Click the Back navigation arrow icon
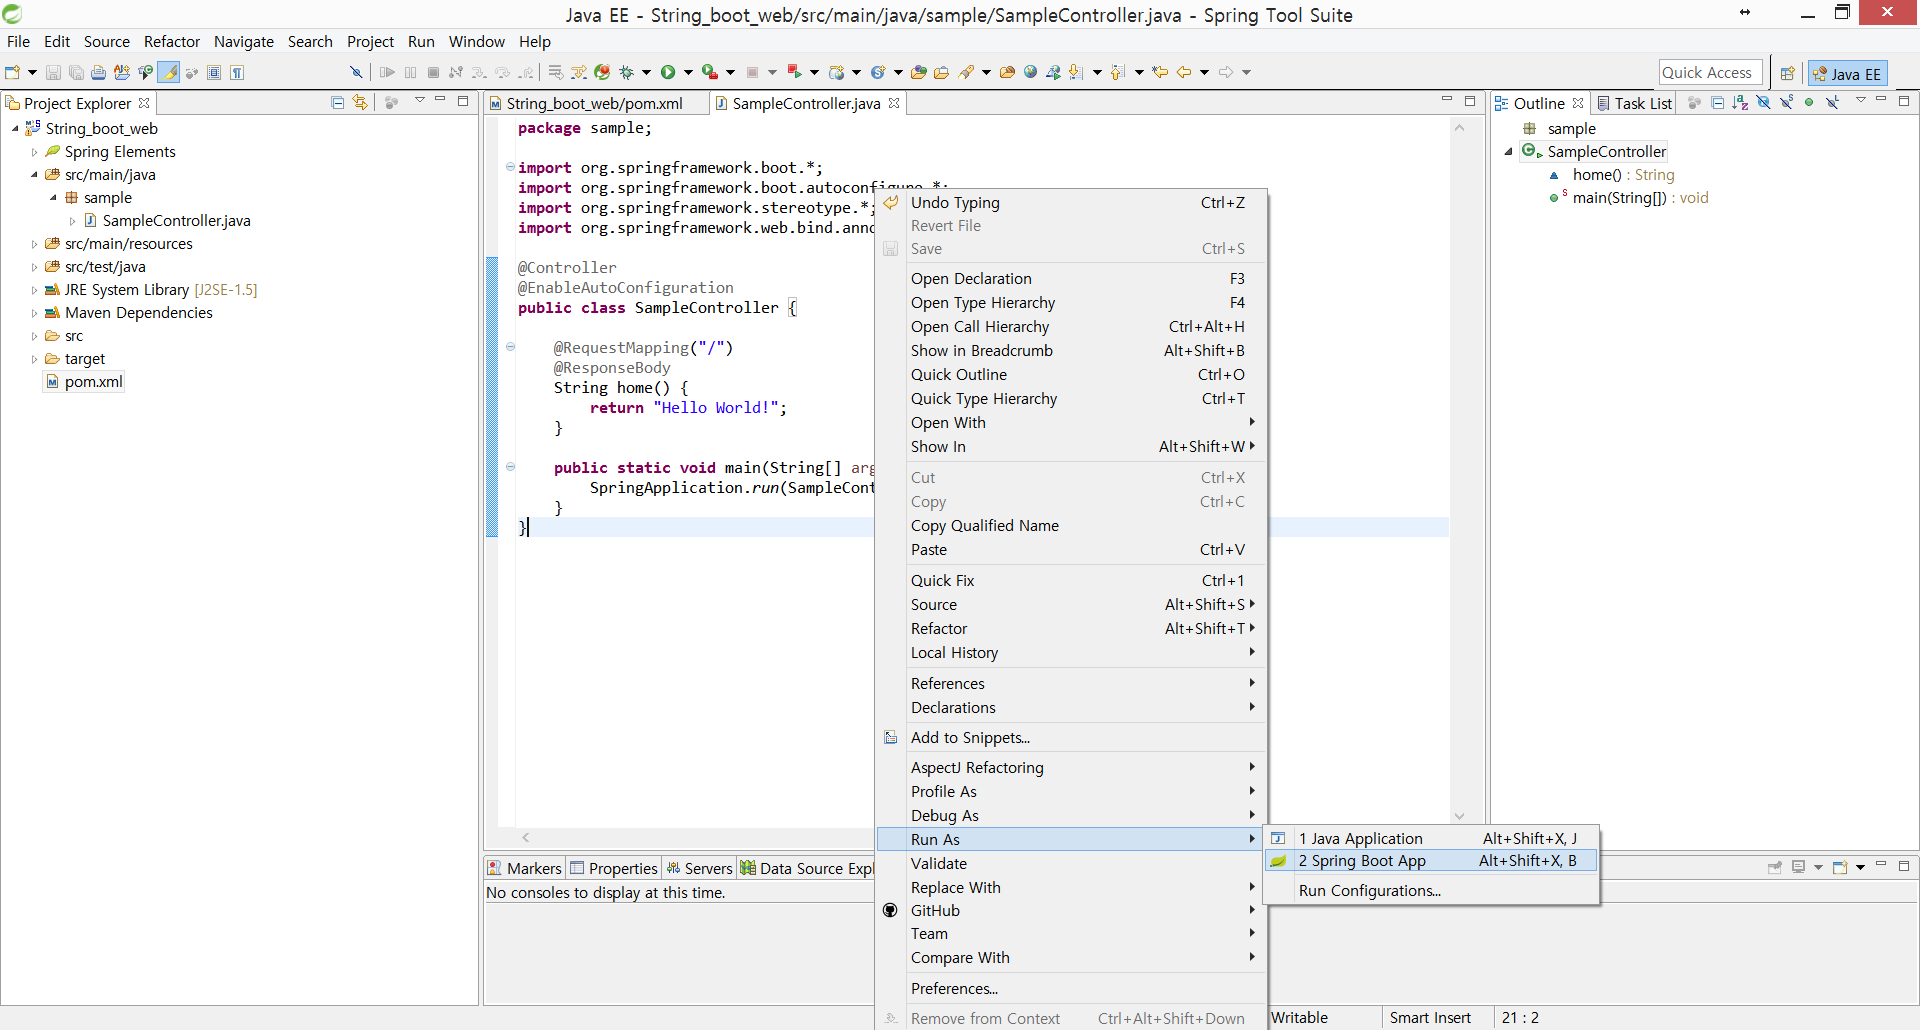Screen dimensions: 1920x1030 pyautogui.click(x=1184, y=72)
